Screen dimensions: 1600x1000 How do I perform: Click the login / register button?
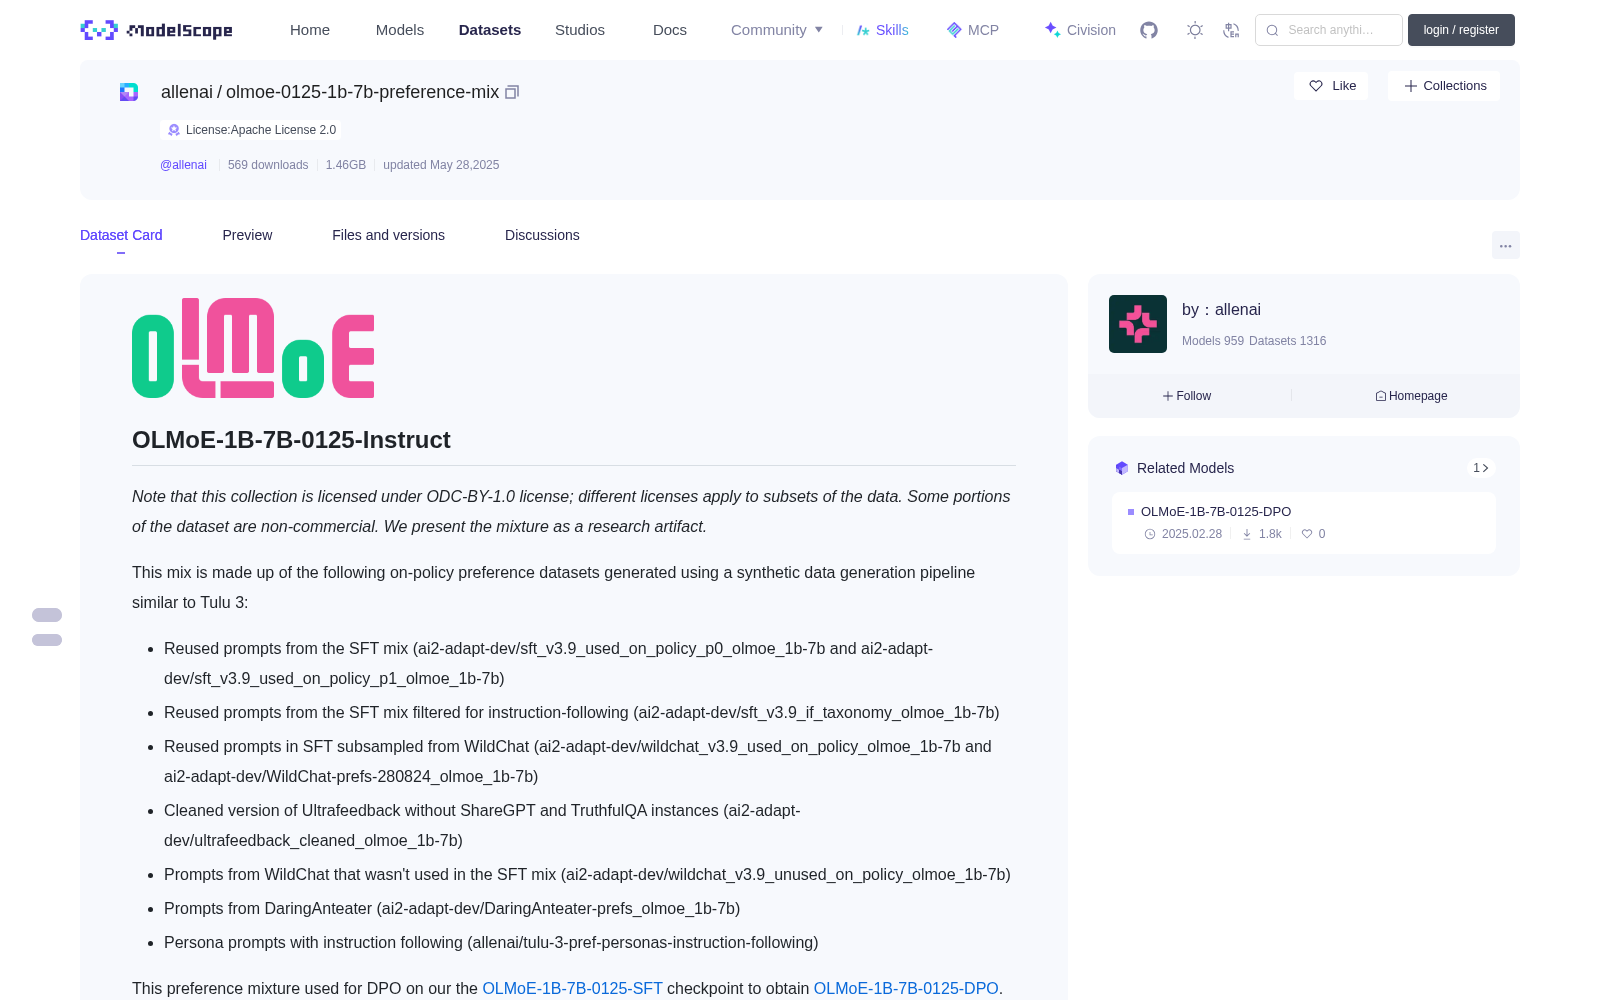coord(1461,30)
